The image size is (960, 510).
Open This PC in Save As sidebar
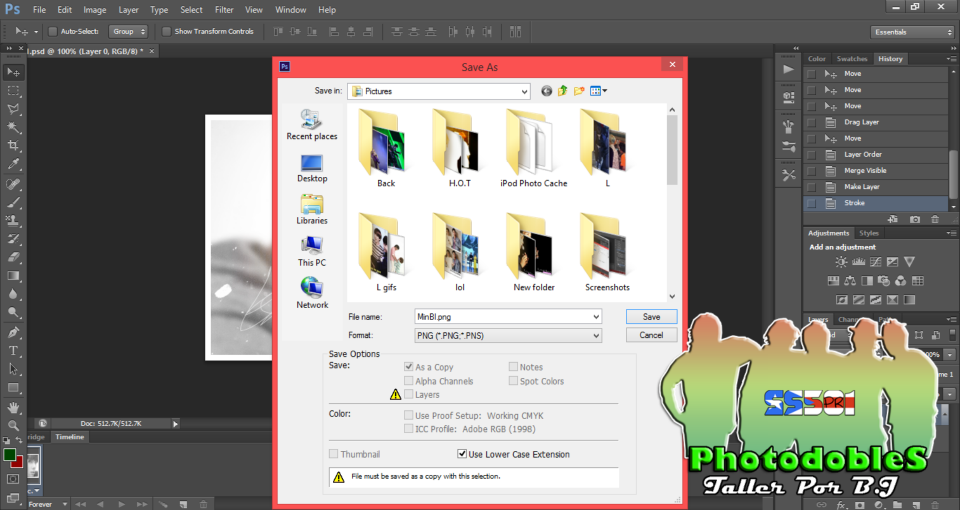312,252
